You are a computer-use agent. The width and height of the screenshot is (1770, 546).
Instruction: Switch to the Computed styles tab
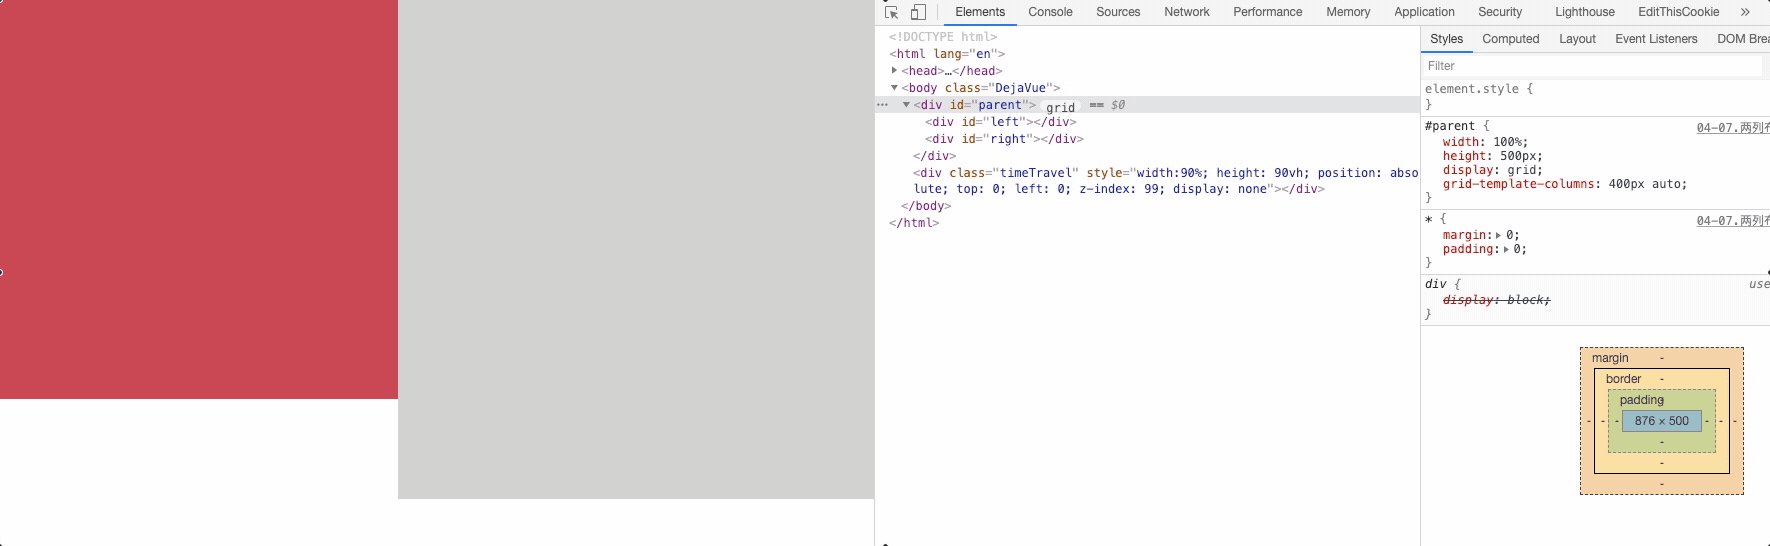(x=1510, y=39)
